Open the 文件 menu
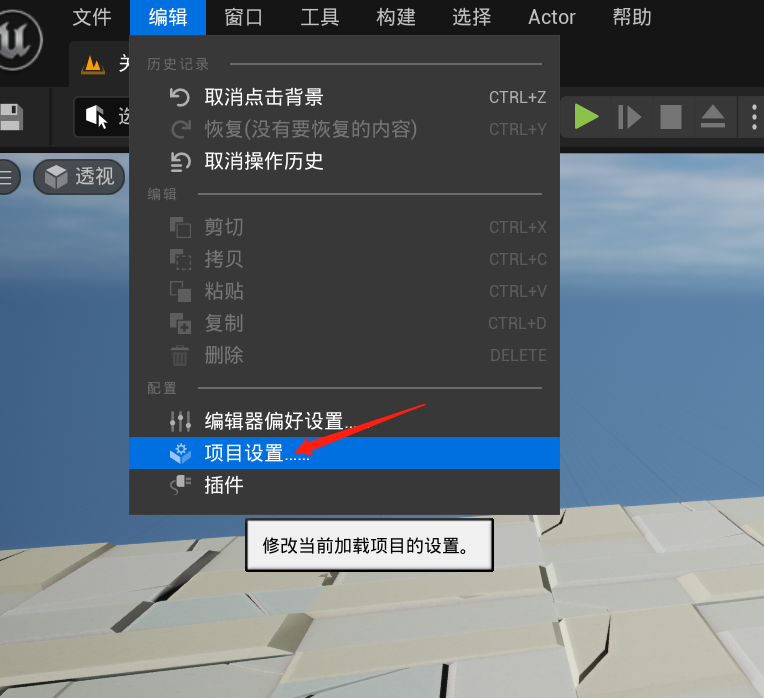The height and width of the screenshot is (698, 764). [x=92, y=18]
